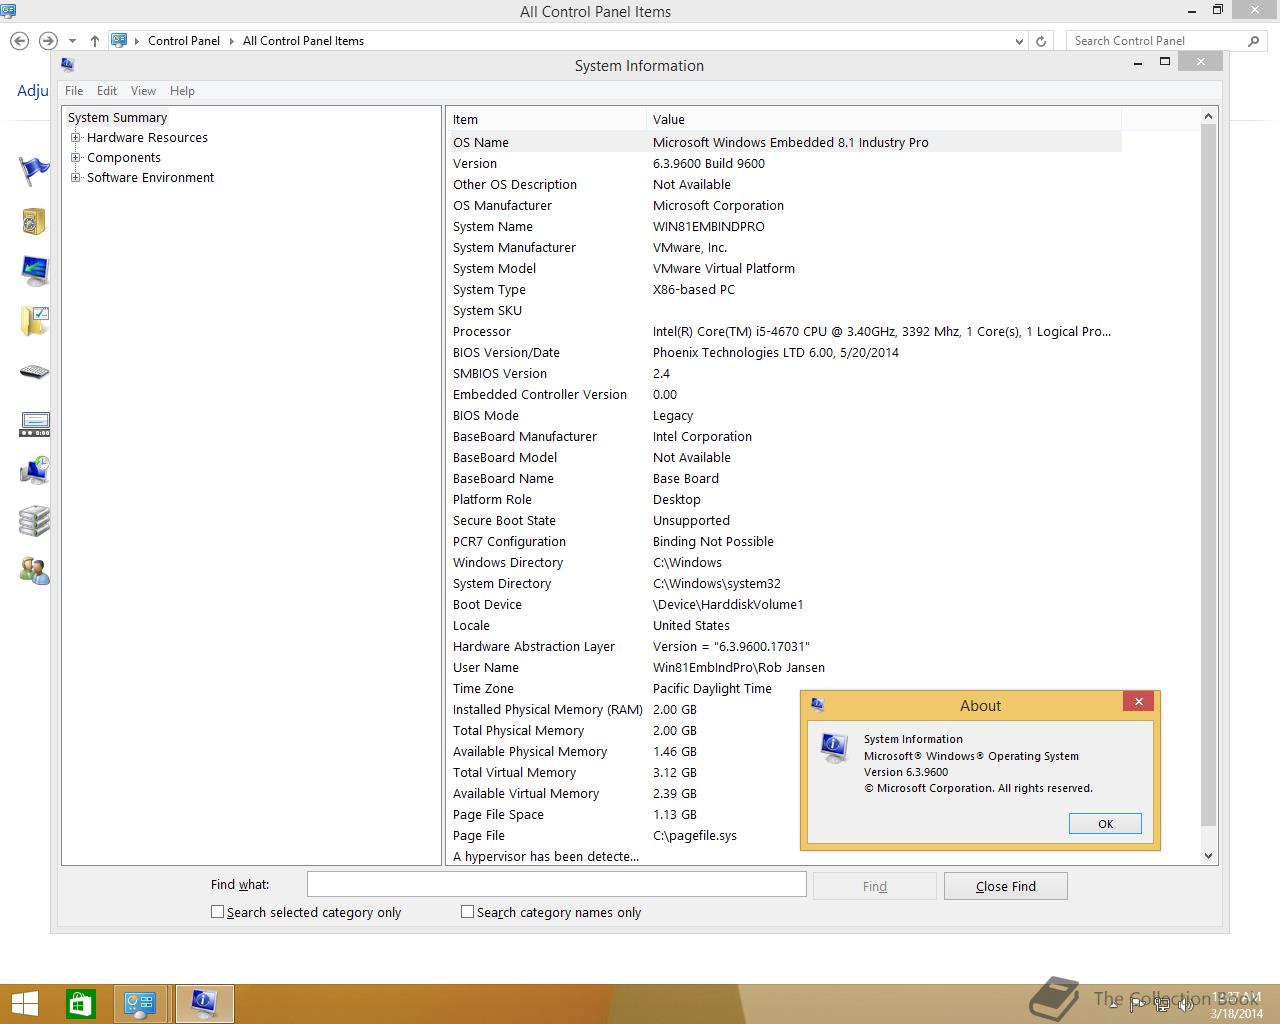1280x1024 pixels.
Task: Open Action Center flag icon in Control Panel
Action: click(x=34, y=170)
